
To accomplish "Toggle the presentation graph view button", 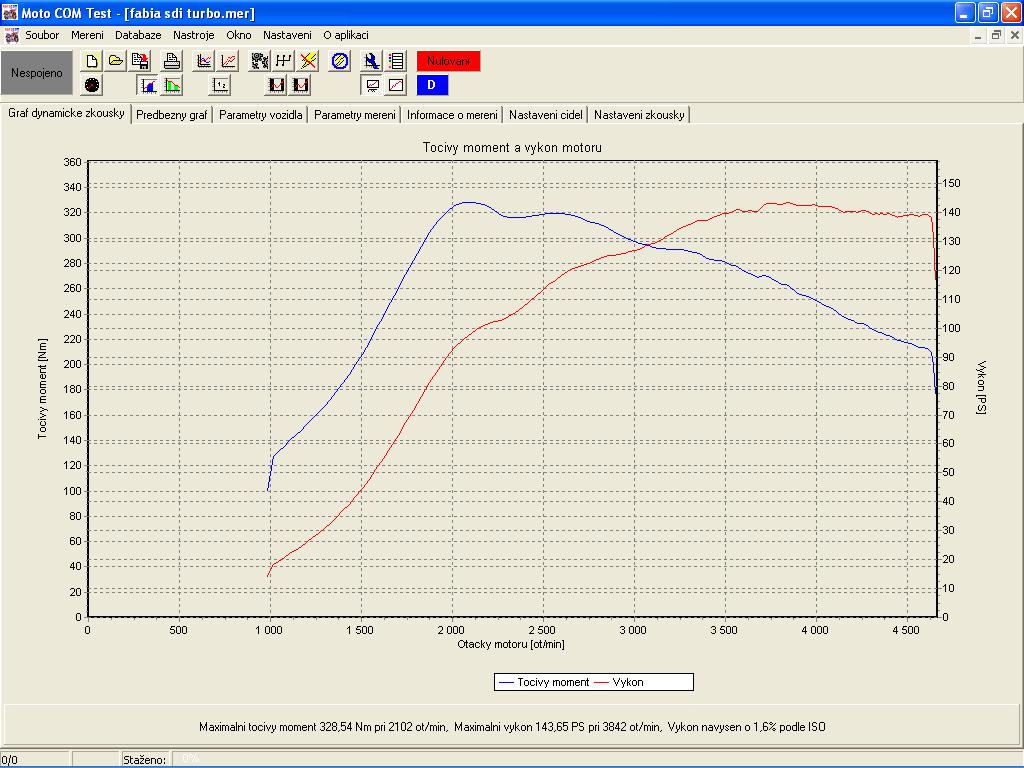I will tap(372, 85).
